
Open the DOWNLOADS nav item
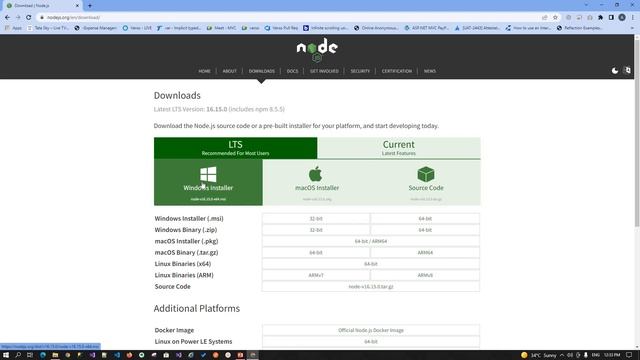pos(262,71)
